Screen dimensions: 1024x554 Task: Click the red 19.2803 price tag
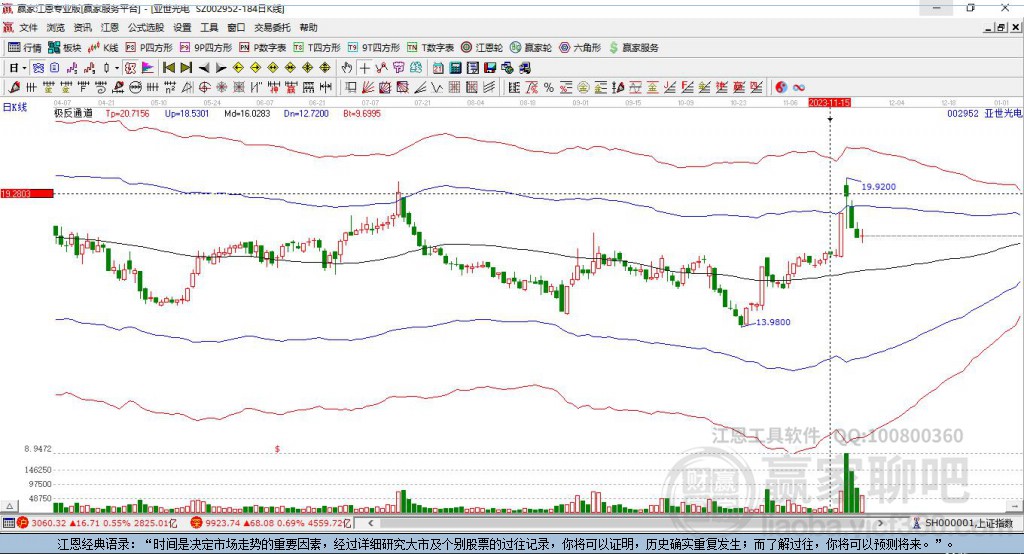pyautogui.click(x=26, y=193)
